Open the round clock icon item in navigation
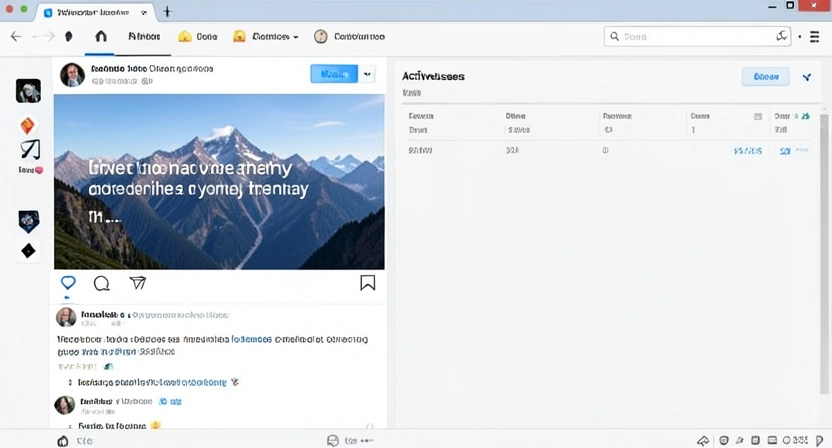 (320, 36)
